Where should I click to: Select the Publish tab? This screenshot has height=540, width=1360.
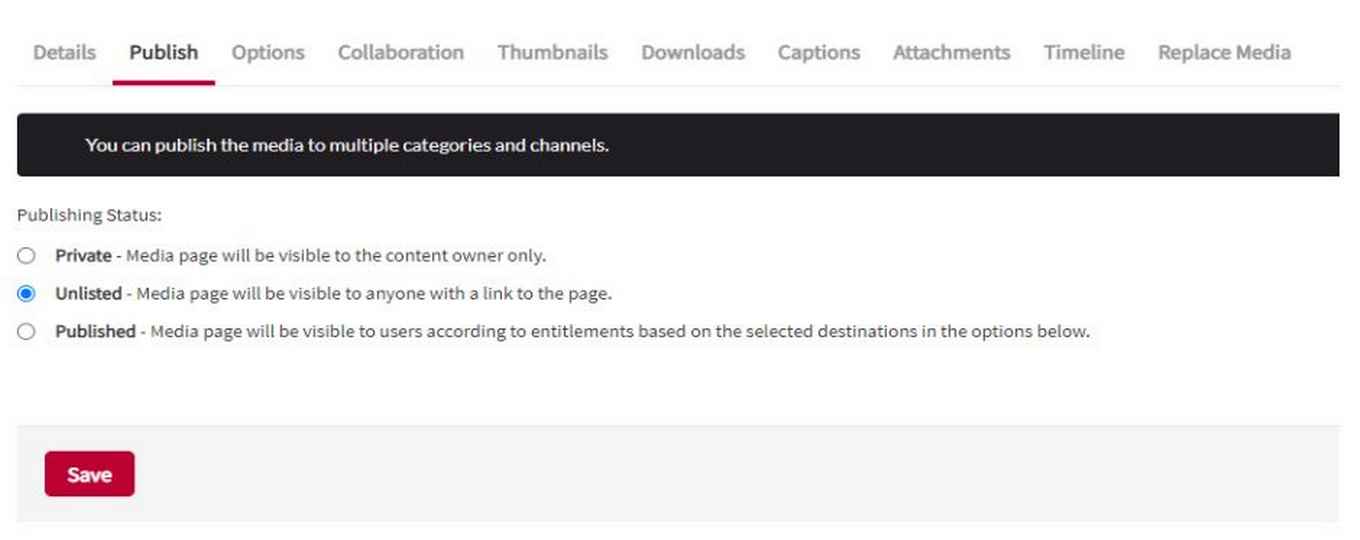point(163,53)
